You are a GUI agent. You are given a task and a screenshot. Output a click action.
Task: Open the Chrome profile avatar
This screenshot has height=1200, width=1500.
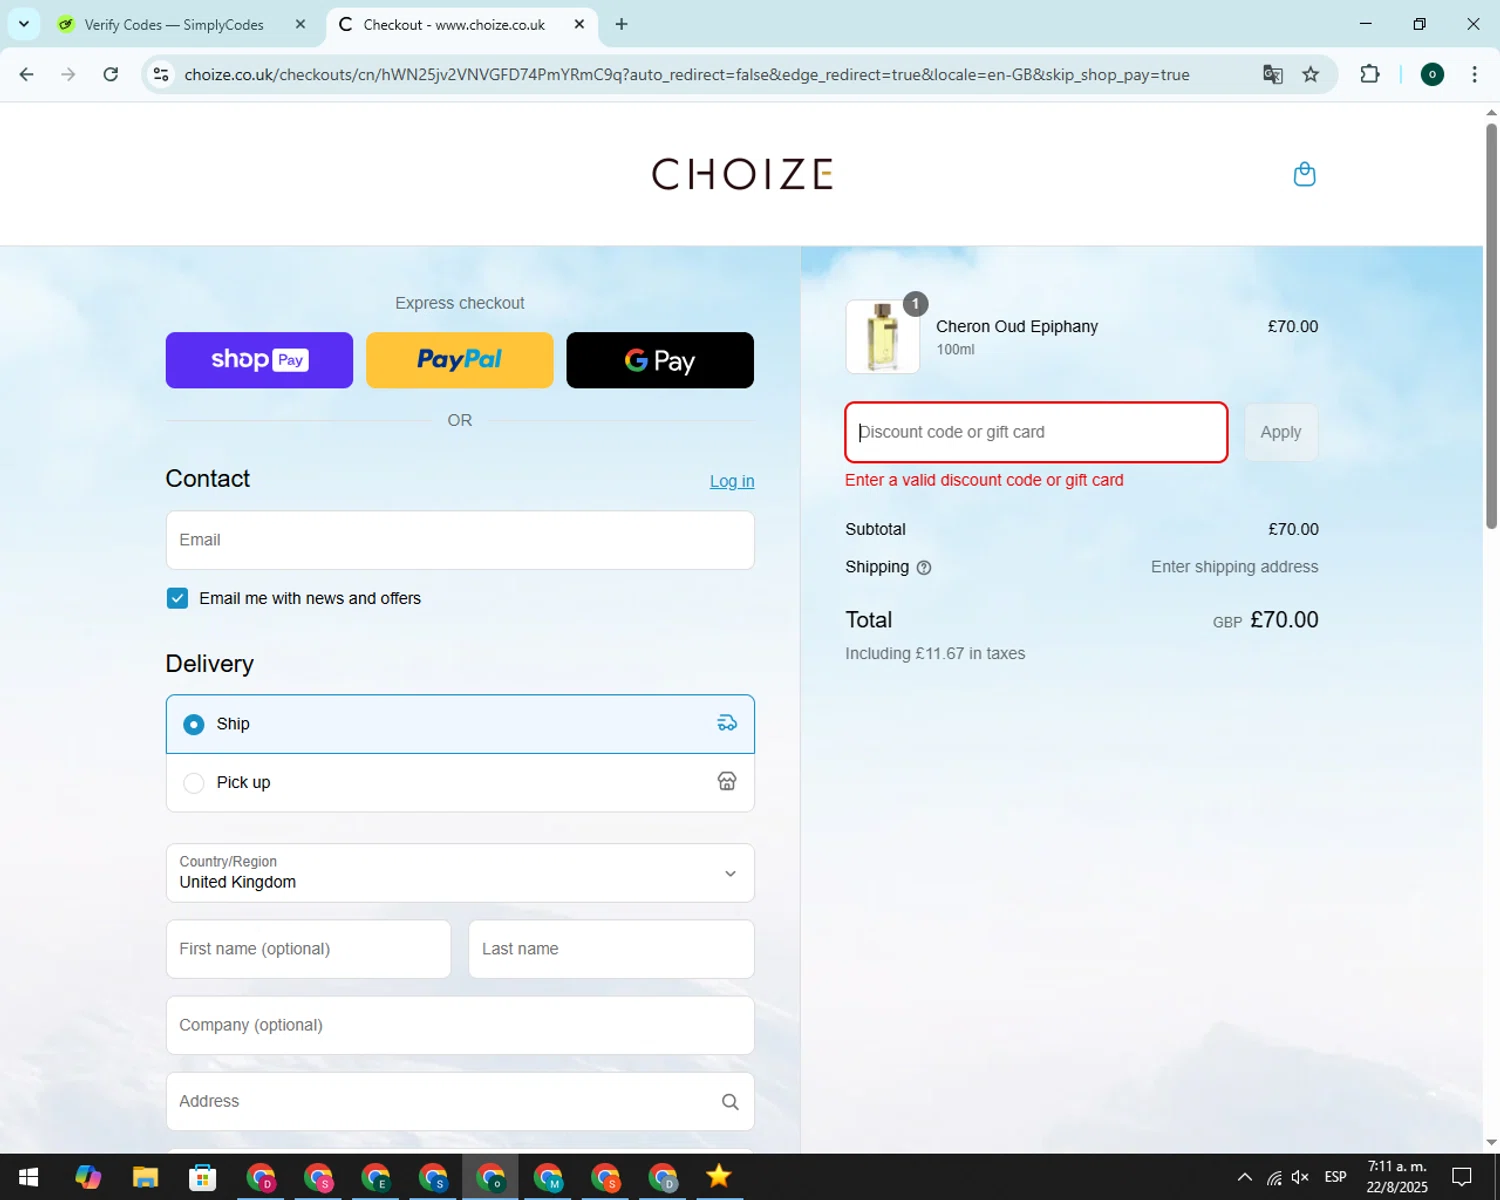click(1432, 74)
